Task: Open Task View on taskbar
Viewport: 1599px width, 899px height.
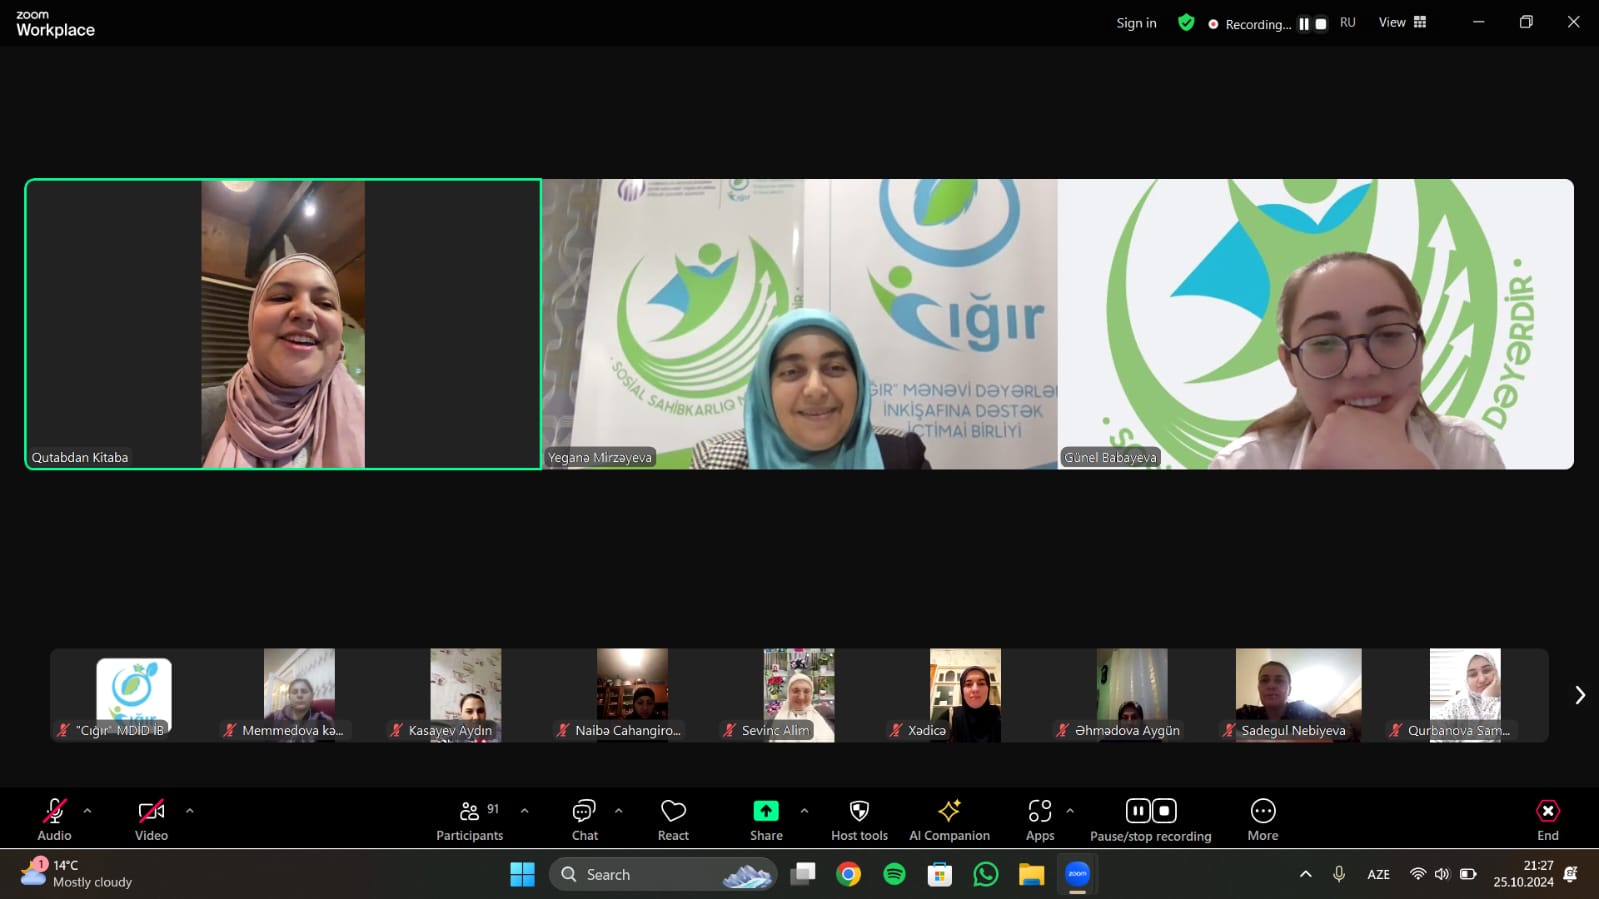Action: click(x=803, y=874)
